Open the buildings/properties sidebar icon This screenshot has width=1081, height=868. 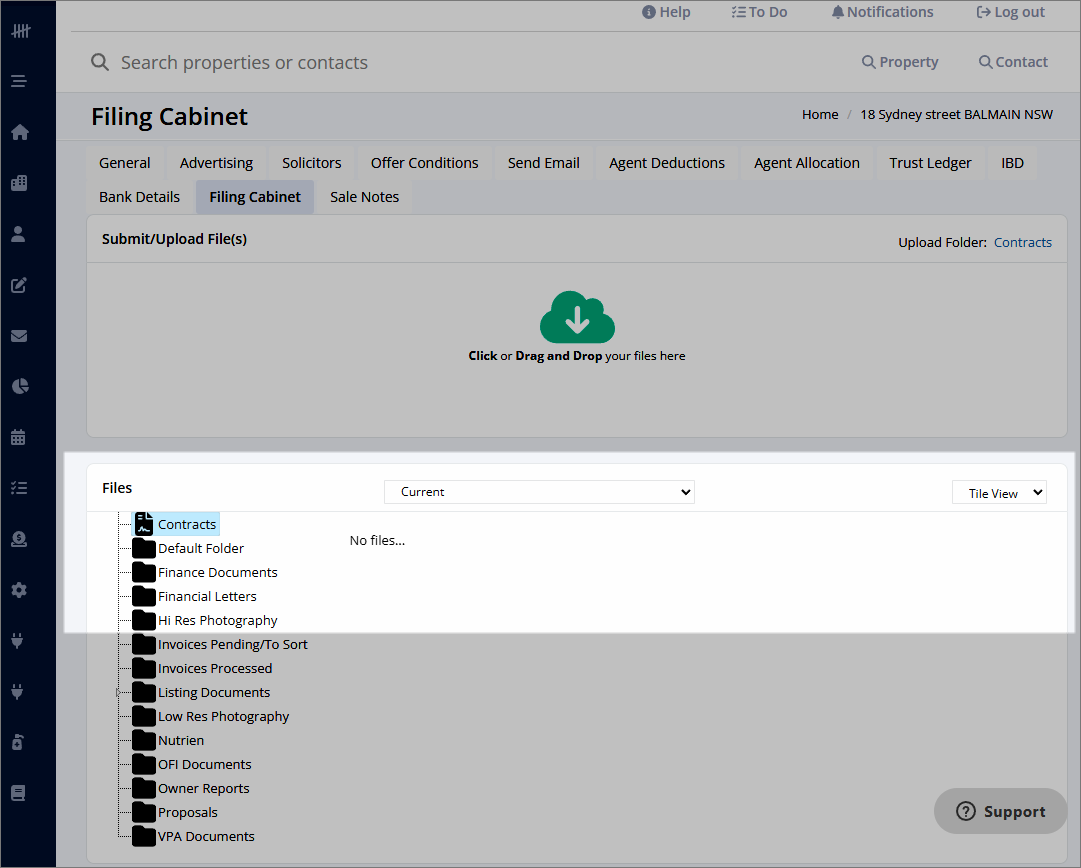pyautogui.click(x=19, y=183)
